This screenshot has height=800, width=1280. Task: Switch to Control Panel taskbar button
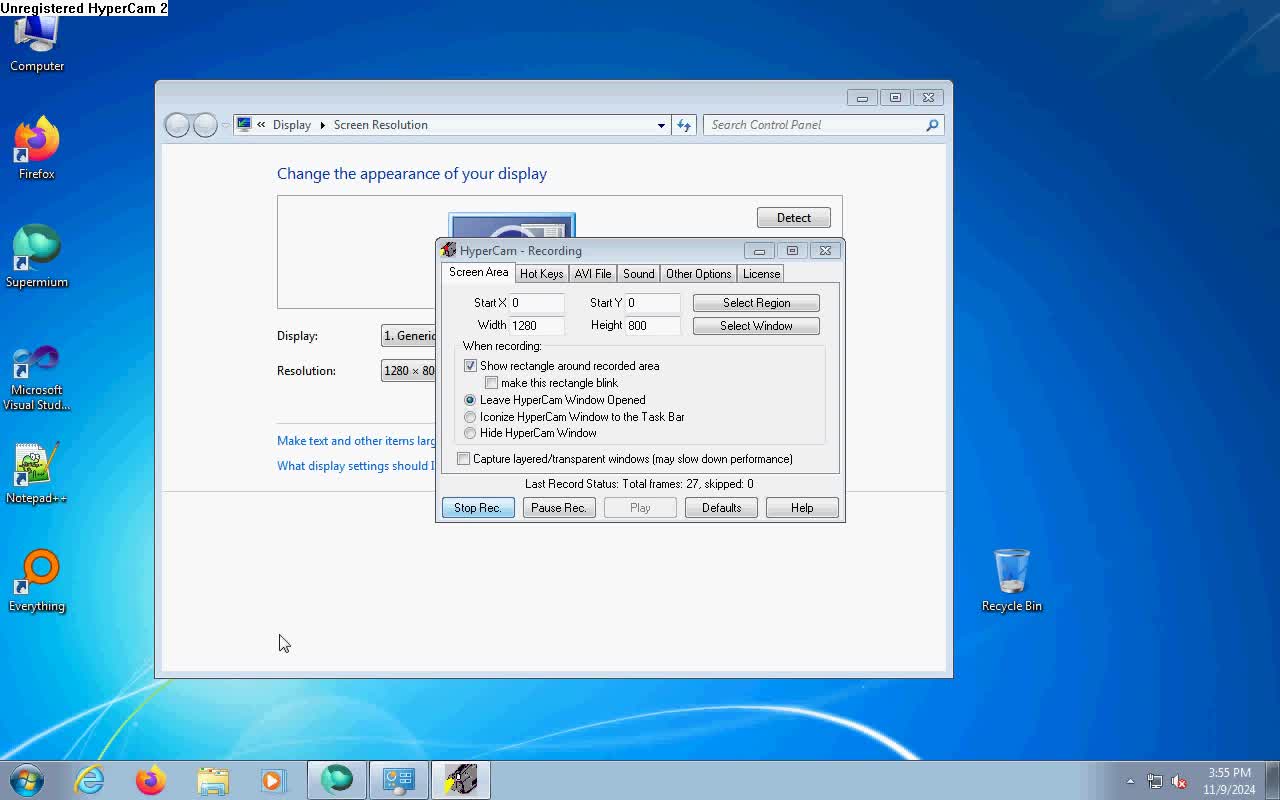[x=399, y=780]
